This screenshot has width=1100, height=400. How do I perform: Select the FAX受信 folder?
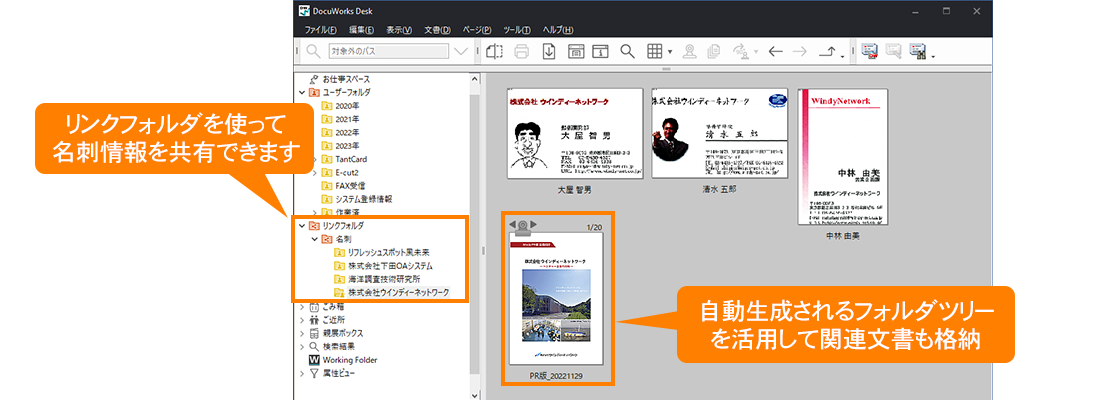(351, 186)
